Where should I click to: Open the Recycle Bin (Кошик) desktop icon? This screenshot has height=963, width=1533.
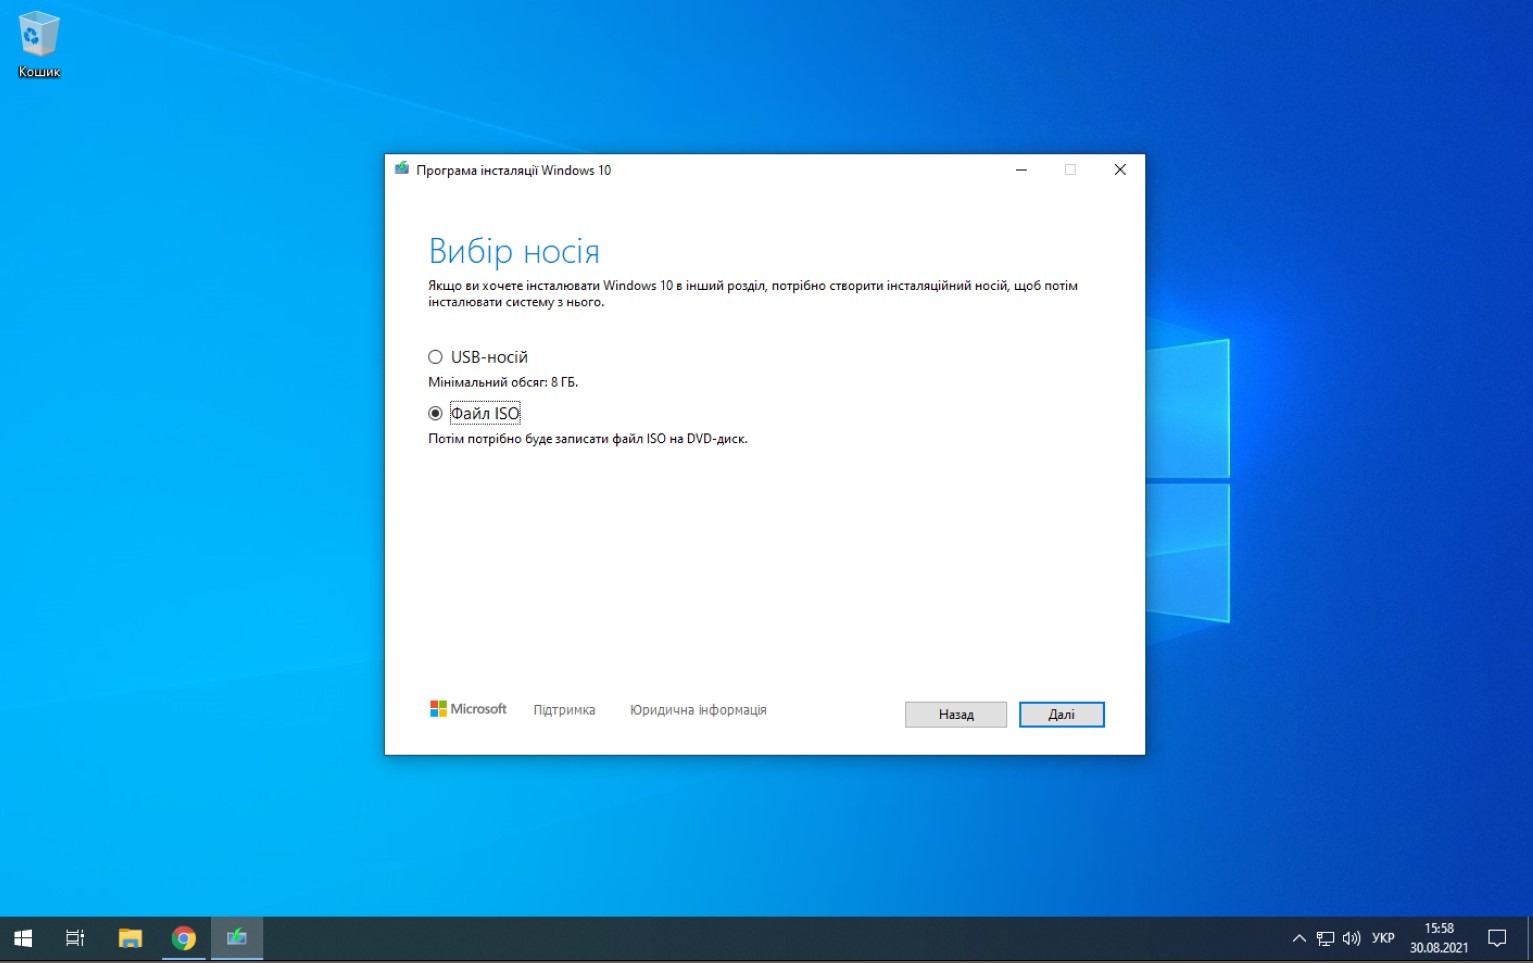tap(39, 44)
